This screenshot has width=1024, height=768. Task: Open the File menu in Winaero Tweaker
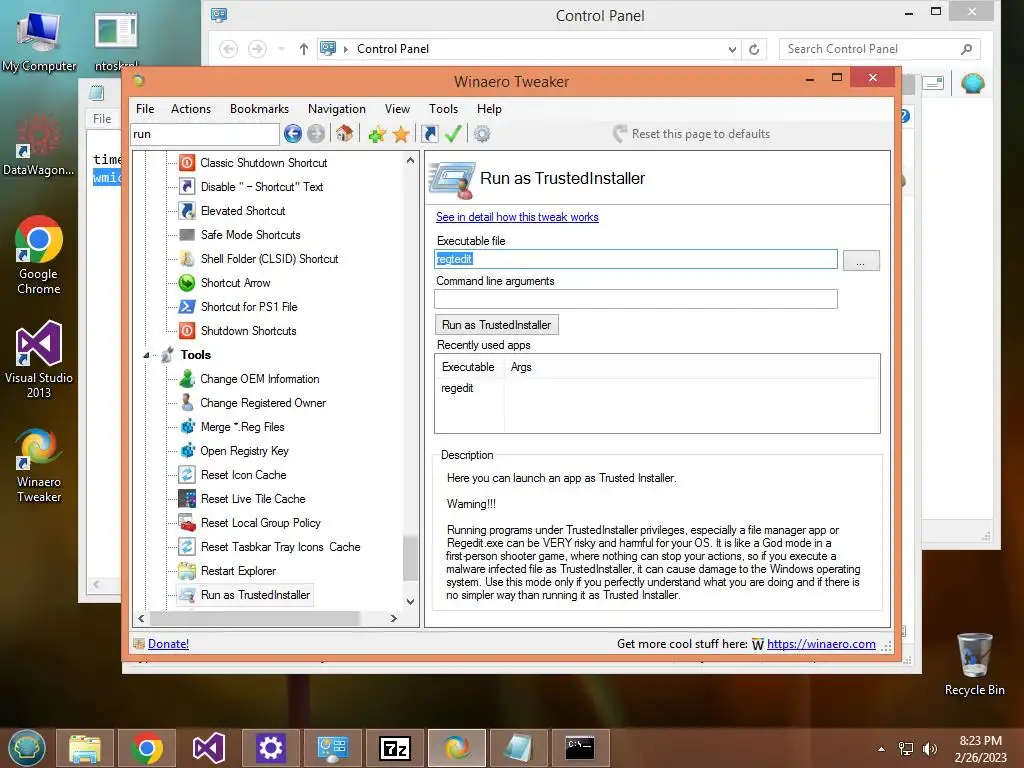point(145,109)
